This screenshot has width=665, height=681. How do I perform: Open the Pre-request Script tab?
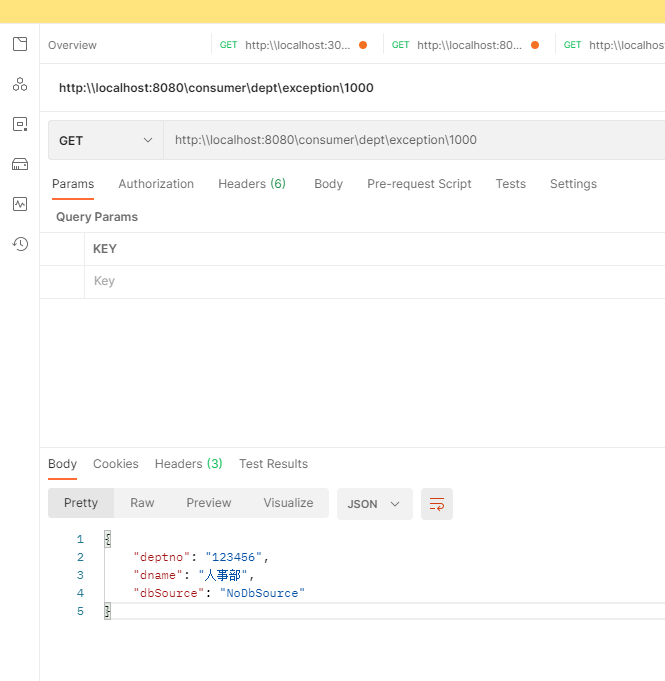(x=419, y=184)
